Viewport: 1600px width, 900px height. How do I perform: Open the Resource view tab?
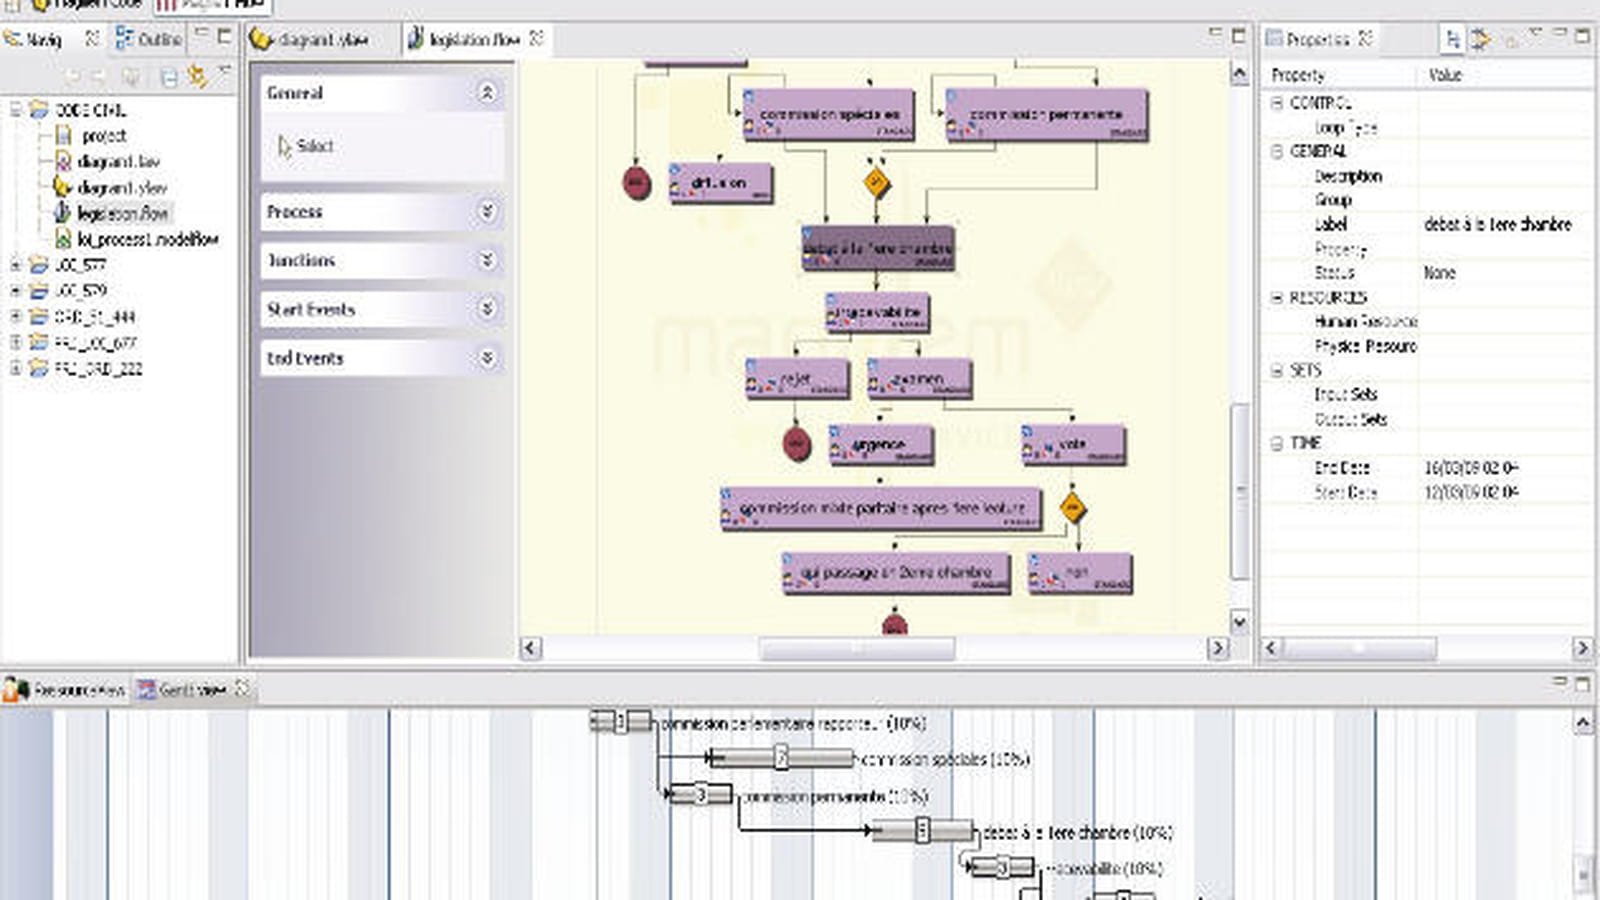point(65,689)
